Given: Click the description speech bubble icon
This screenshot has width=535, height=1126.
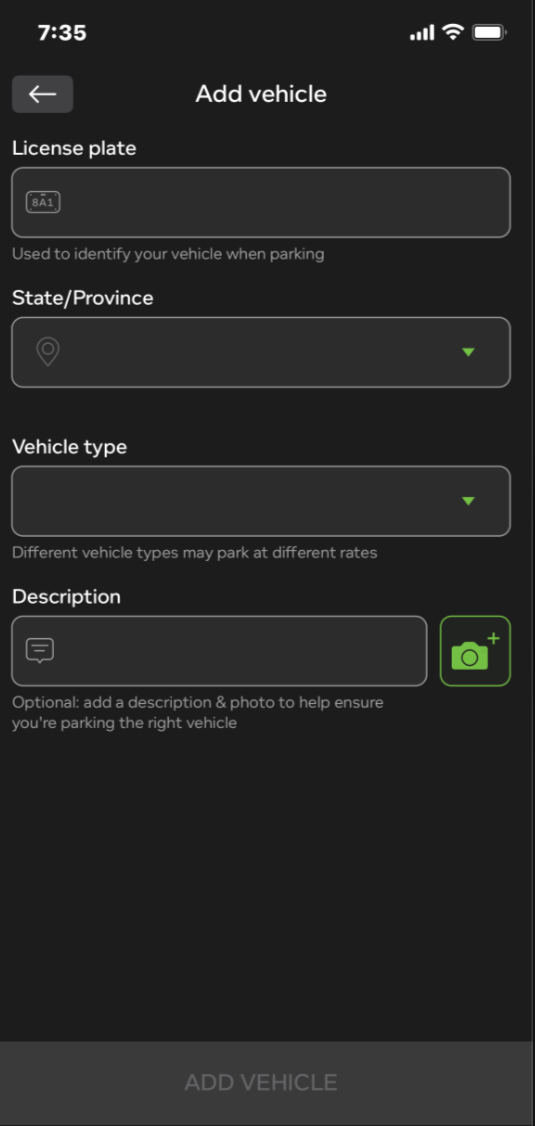Looking at the screenshot, I should pyautogui.click(x=40, y=651).
